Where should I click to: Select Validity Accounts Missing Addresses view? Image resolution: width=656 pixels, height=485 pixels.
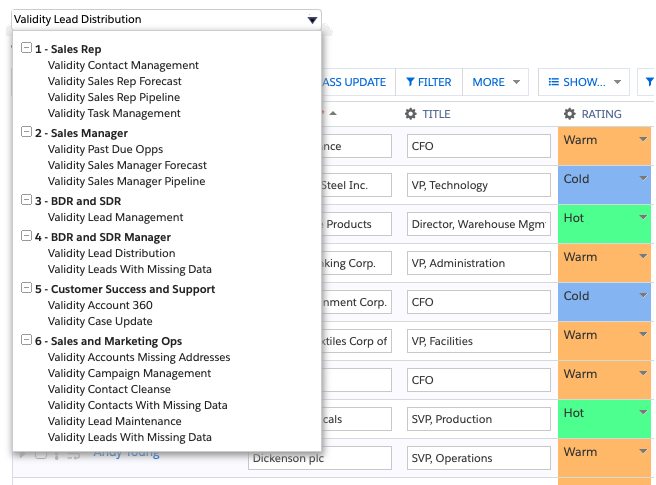(x=139, y=357)
